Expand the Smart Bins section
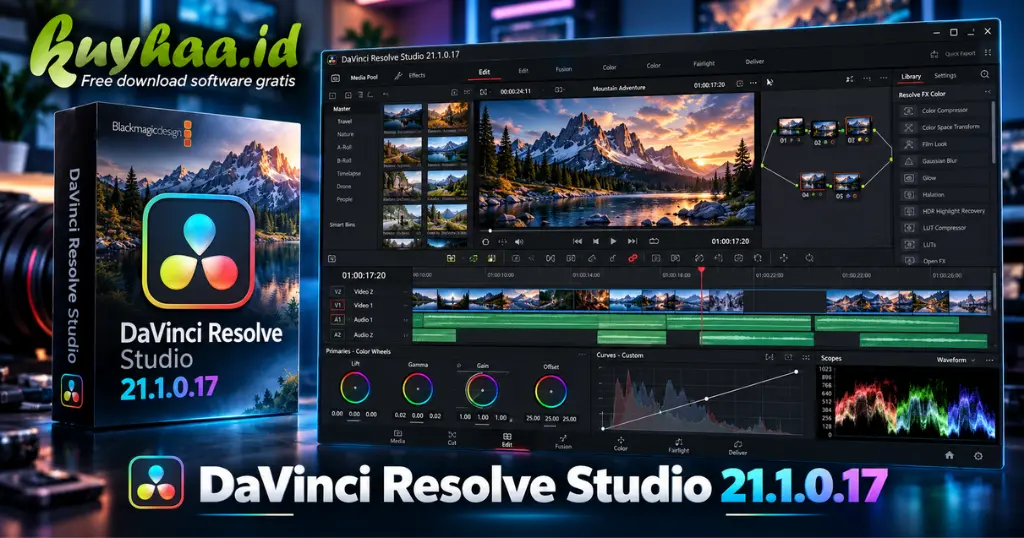The image size is (1024, 538). pyautogui.click(x=342, y=225)
